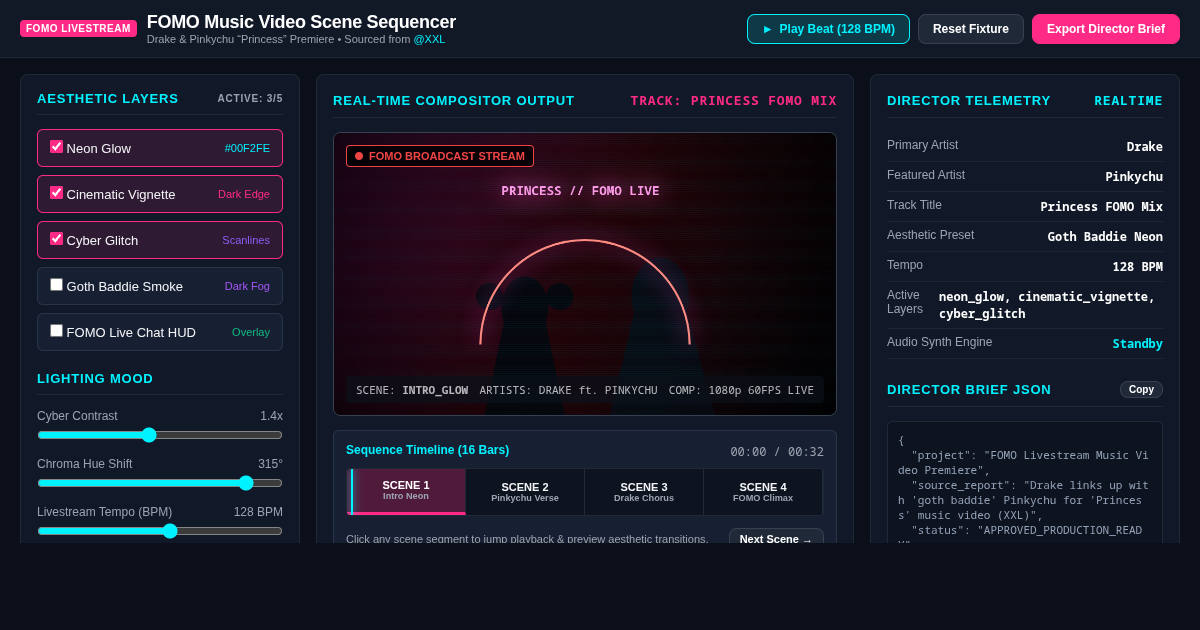
Task: Click Export Director Brief
Action: click(x=1106, y=29)
